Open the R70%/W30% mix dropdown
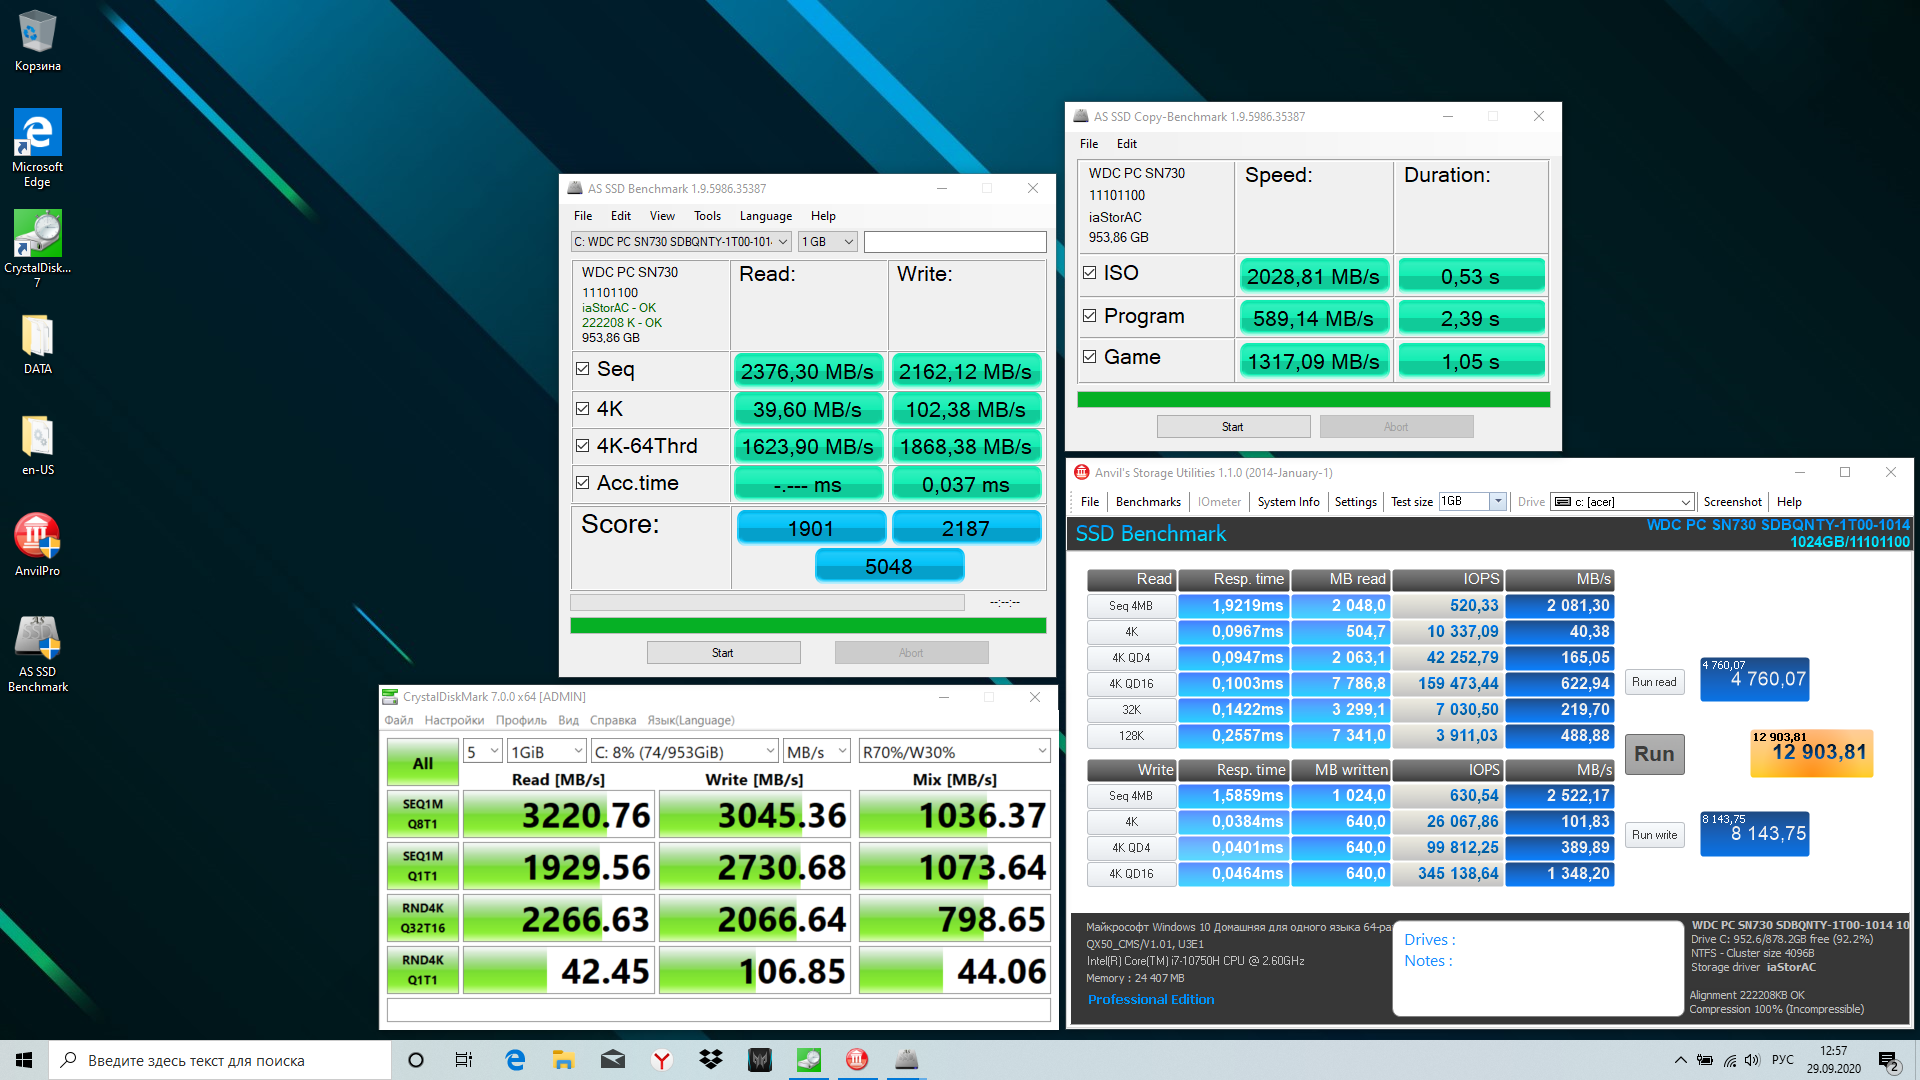 point(954,751)
